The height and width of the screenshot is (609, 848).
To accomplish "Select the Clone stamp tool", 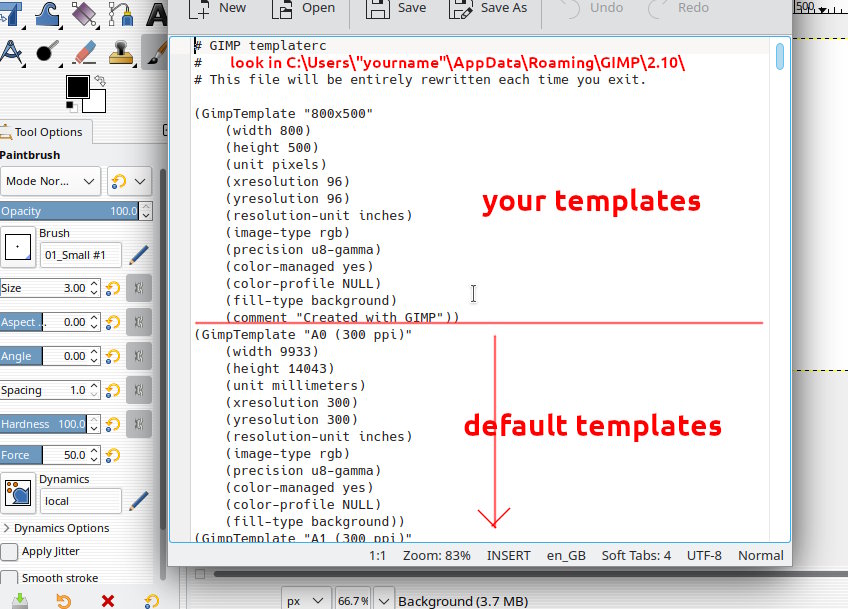I will click(x=120, y=52).
